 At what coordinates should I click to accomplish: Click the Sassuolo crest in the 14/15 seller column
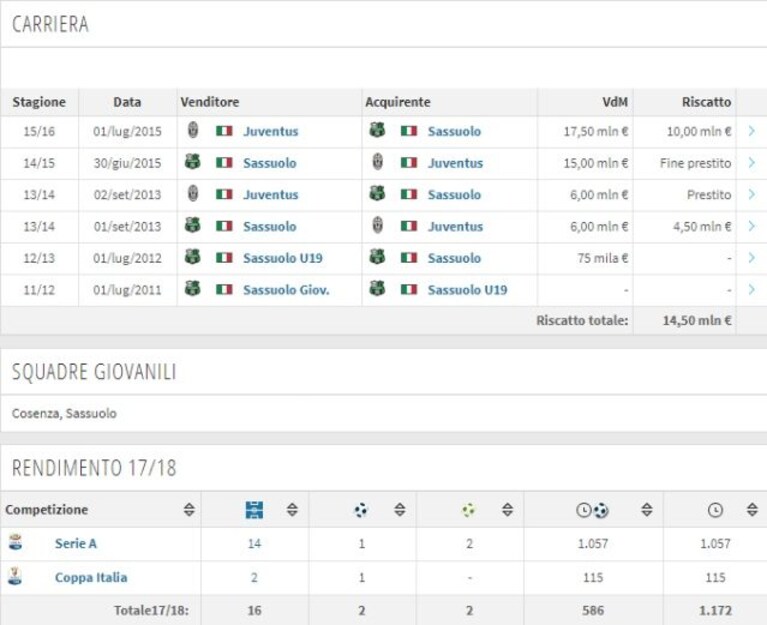coord(192,162)
